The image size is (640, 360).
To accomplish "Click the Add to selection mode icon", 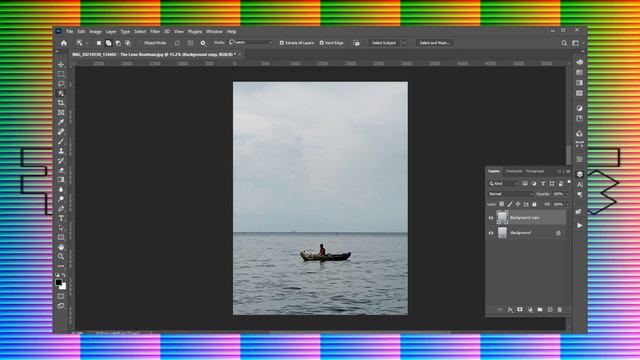I will click(108, 43).
